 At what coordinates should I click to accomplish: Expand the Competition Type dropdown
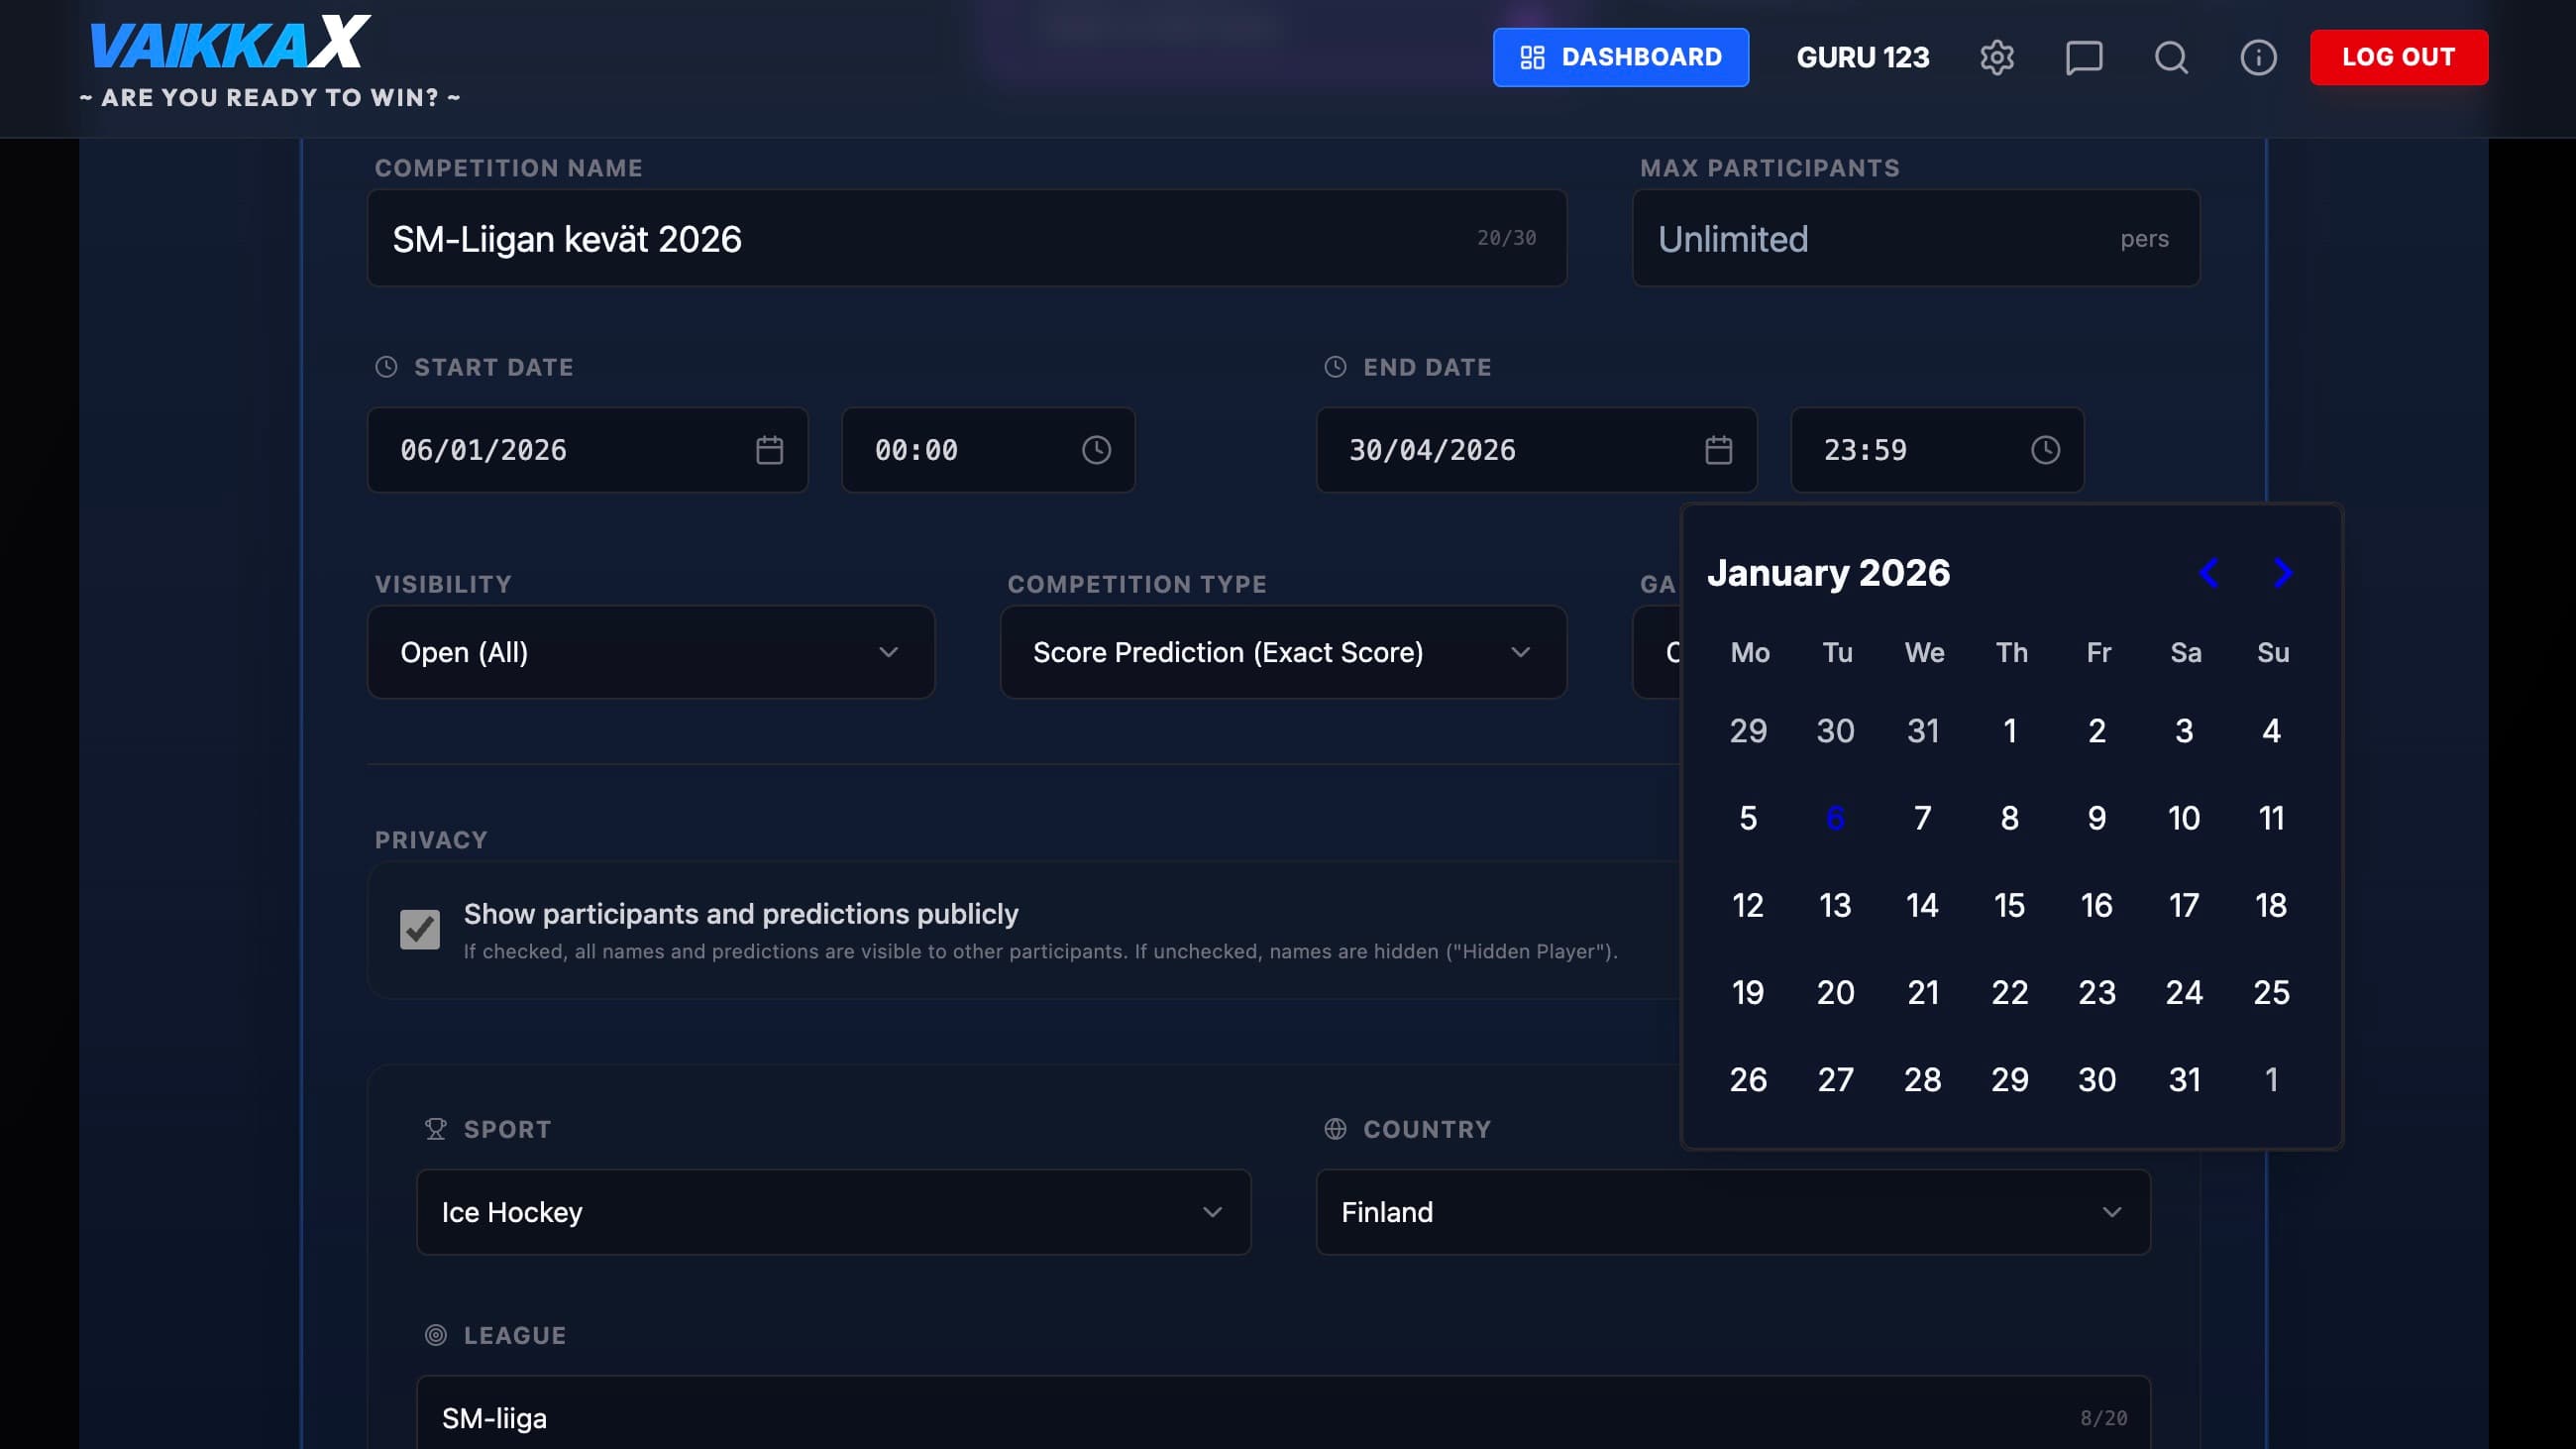coord(1283,652)
